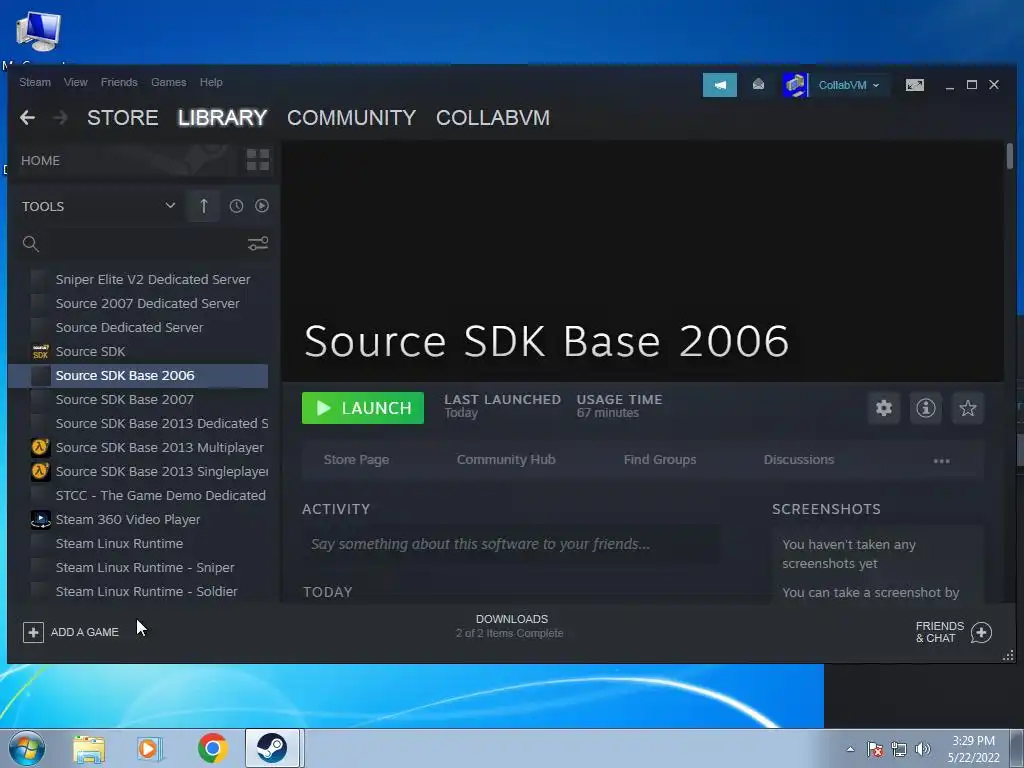Expand the TOOLS category dropdown
This screenshot has height=768, width=1024.
tap(170, 206)
